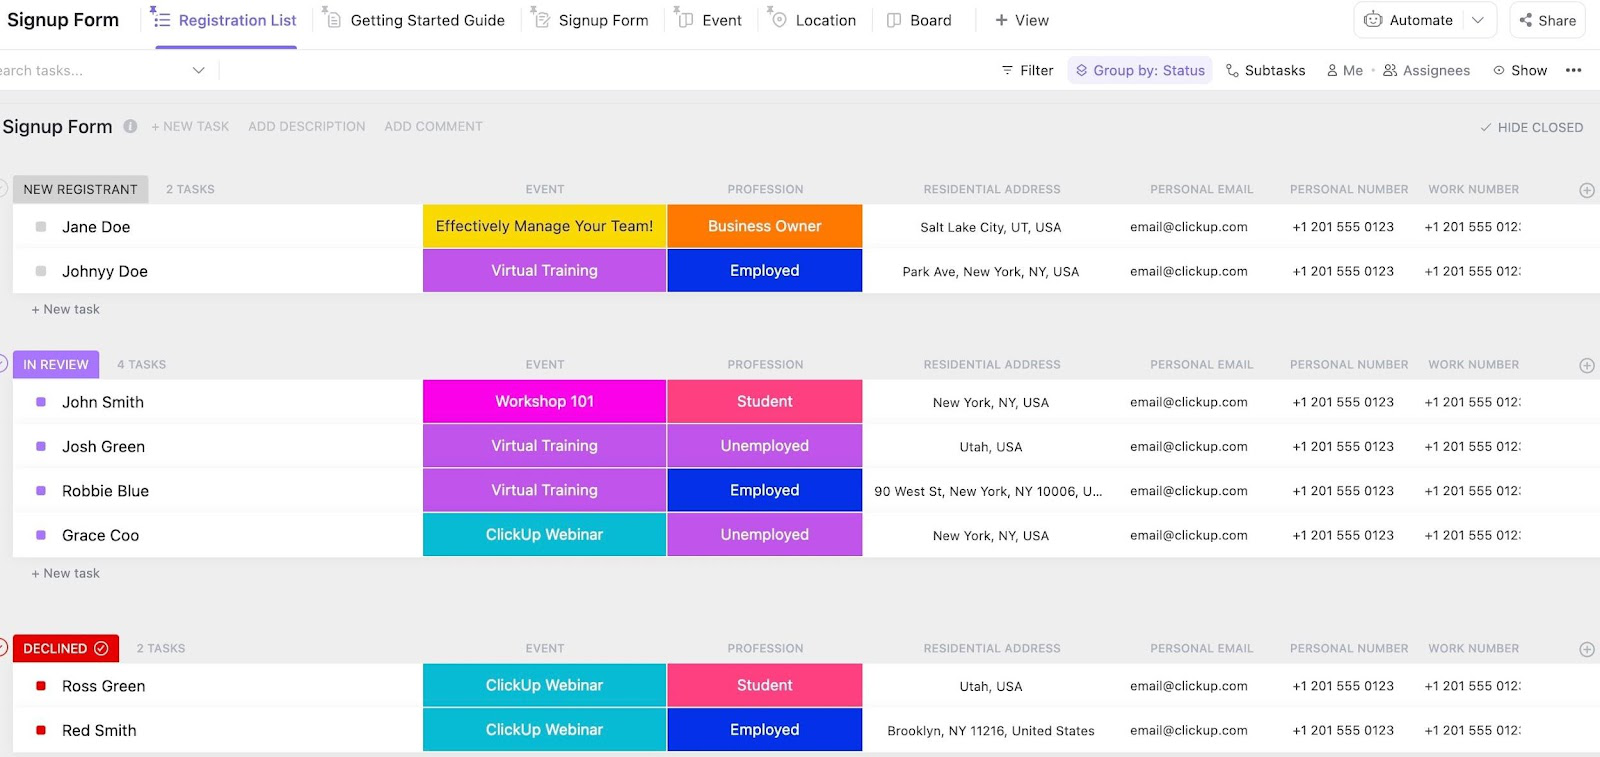Add column with plus icon in New Registrant header
This screenshot has width=1600, height=757.
click(1586, 190)
